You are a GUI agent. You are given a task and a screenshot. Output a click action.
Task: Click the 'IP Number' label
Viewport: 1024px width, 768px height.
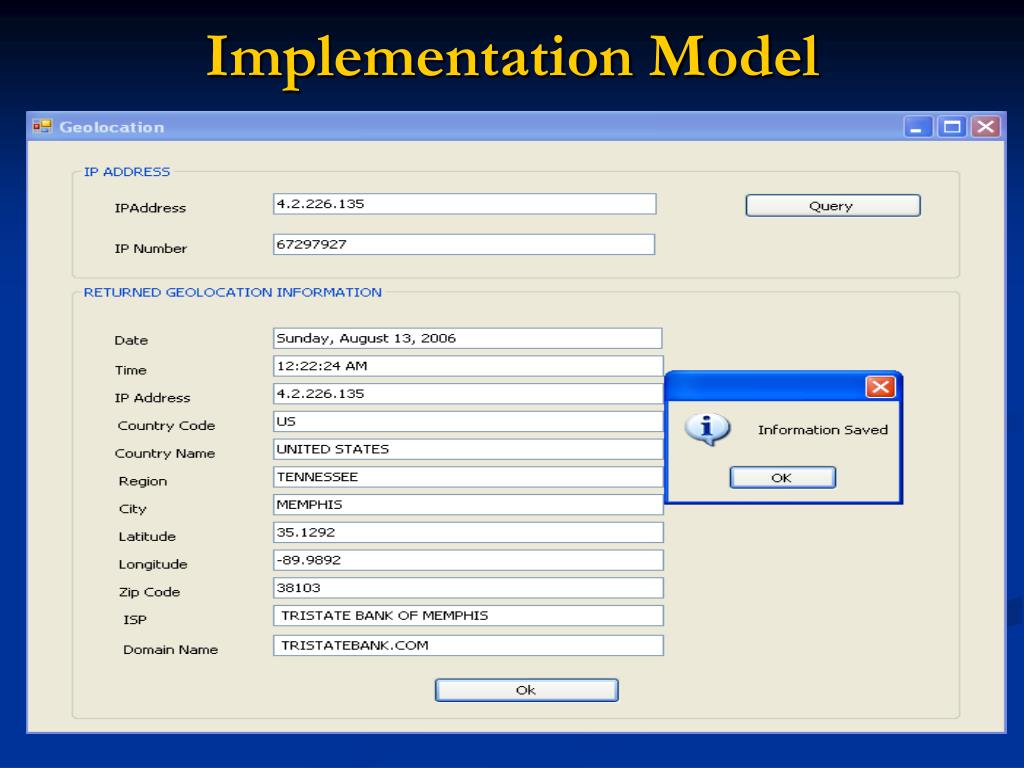(151, 249)
